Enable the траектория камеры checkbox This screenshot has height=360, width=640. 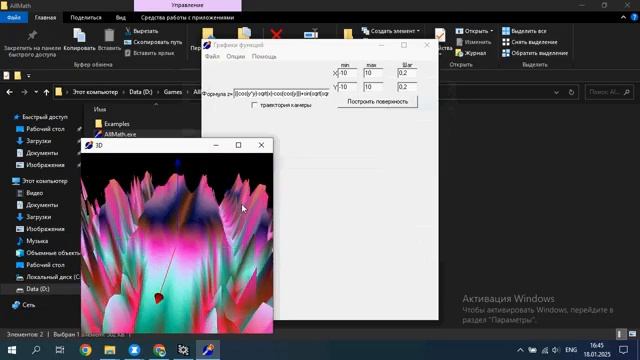(255, 105)
